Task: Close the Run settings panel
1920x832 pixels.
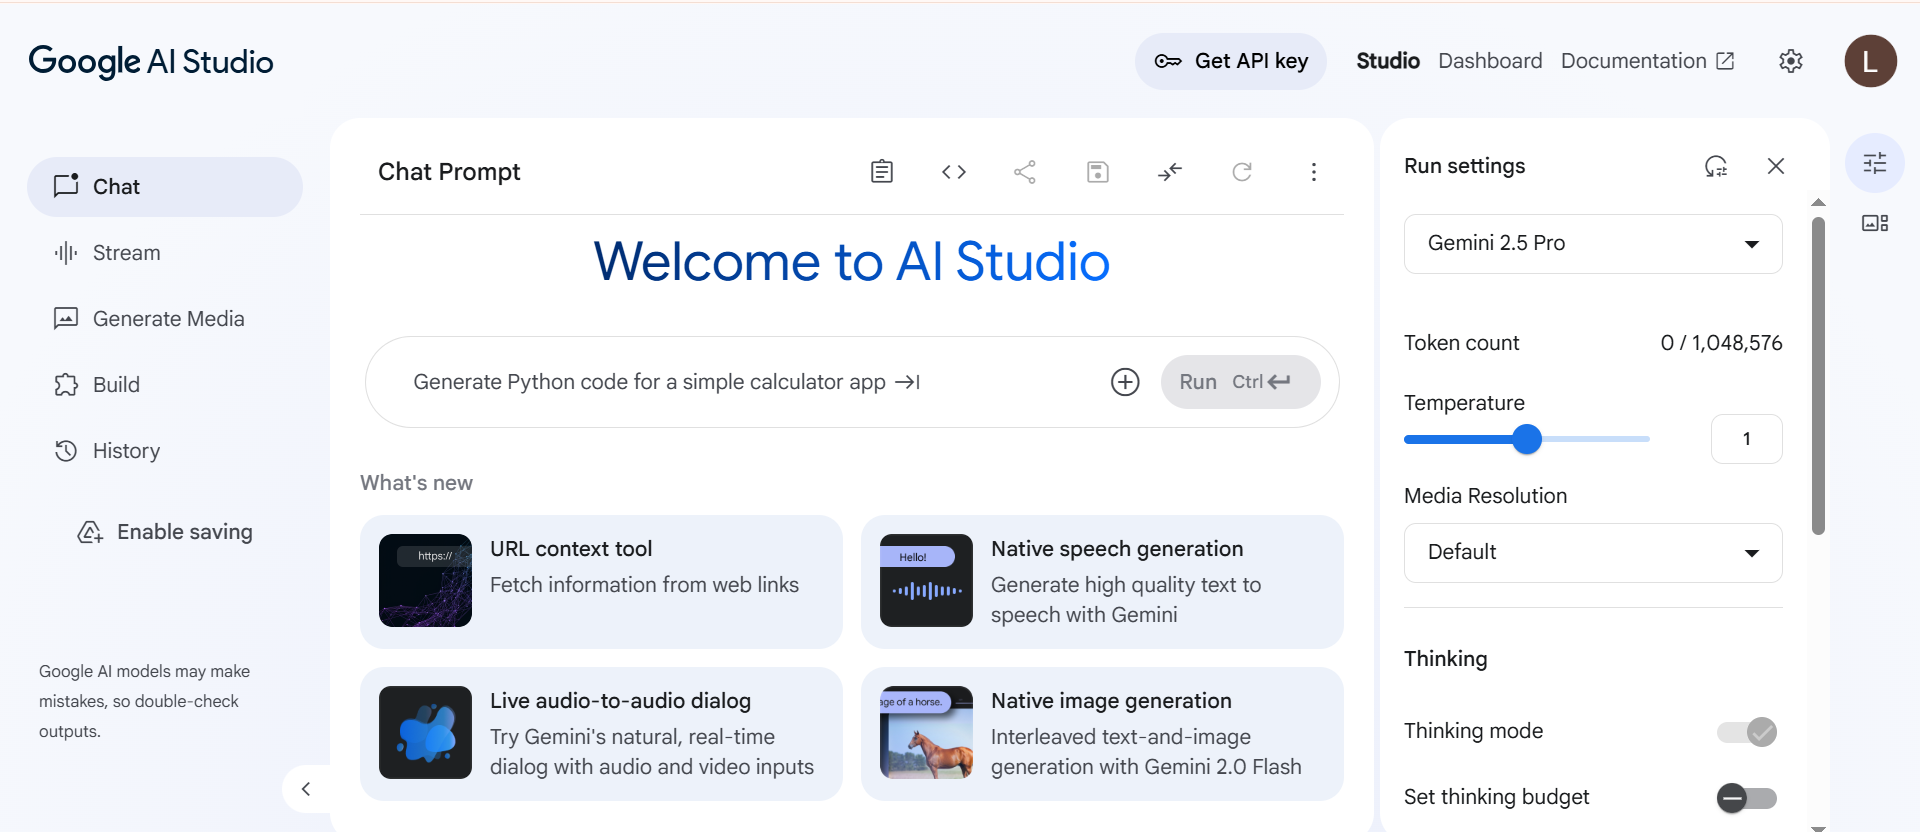Action: pos(1776,166)
